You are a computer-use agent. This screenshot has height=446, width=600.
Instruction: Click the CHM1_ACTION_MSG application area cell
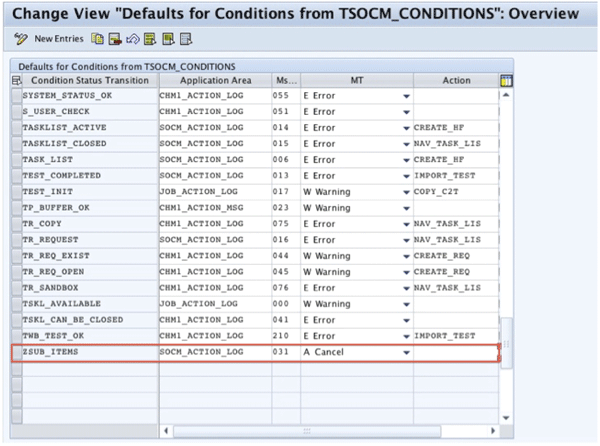(215, 208)
